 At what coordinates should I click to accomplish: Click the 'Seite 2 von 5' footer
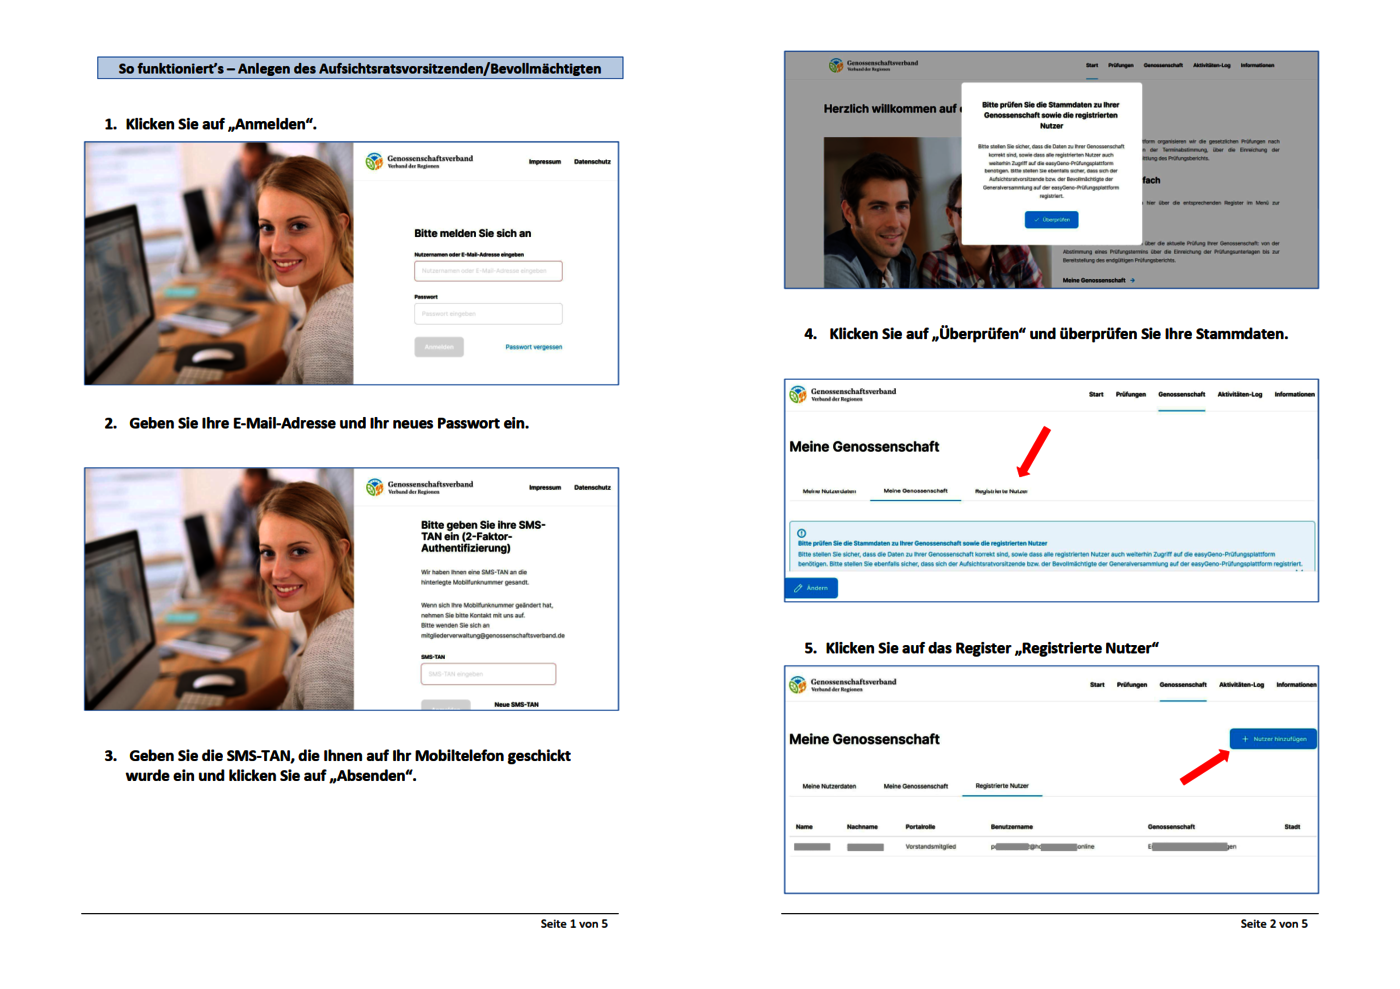[x=1274, y=924]
